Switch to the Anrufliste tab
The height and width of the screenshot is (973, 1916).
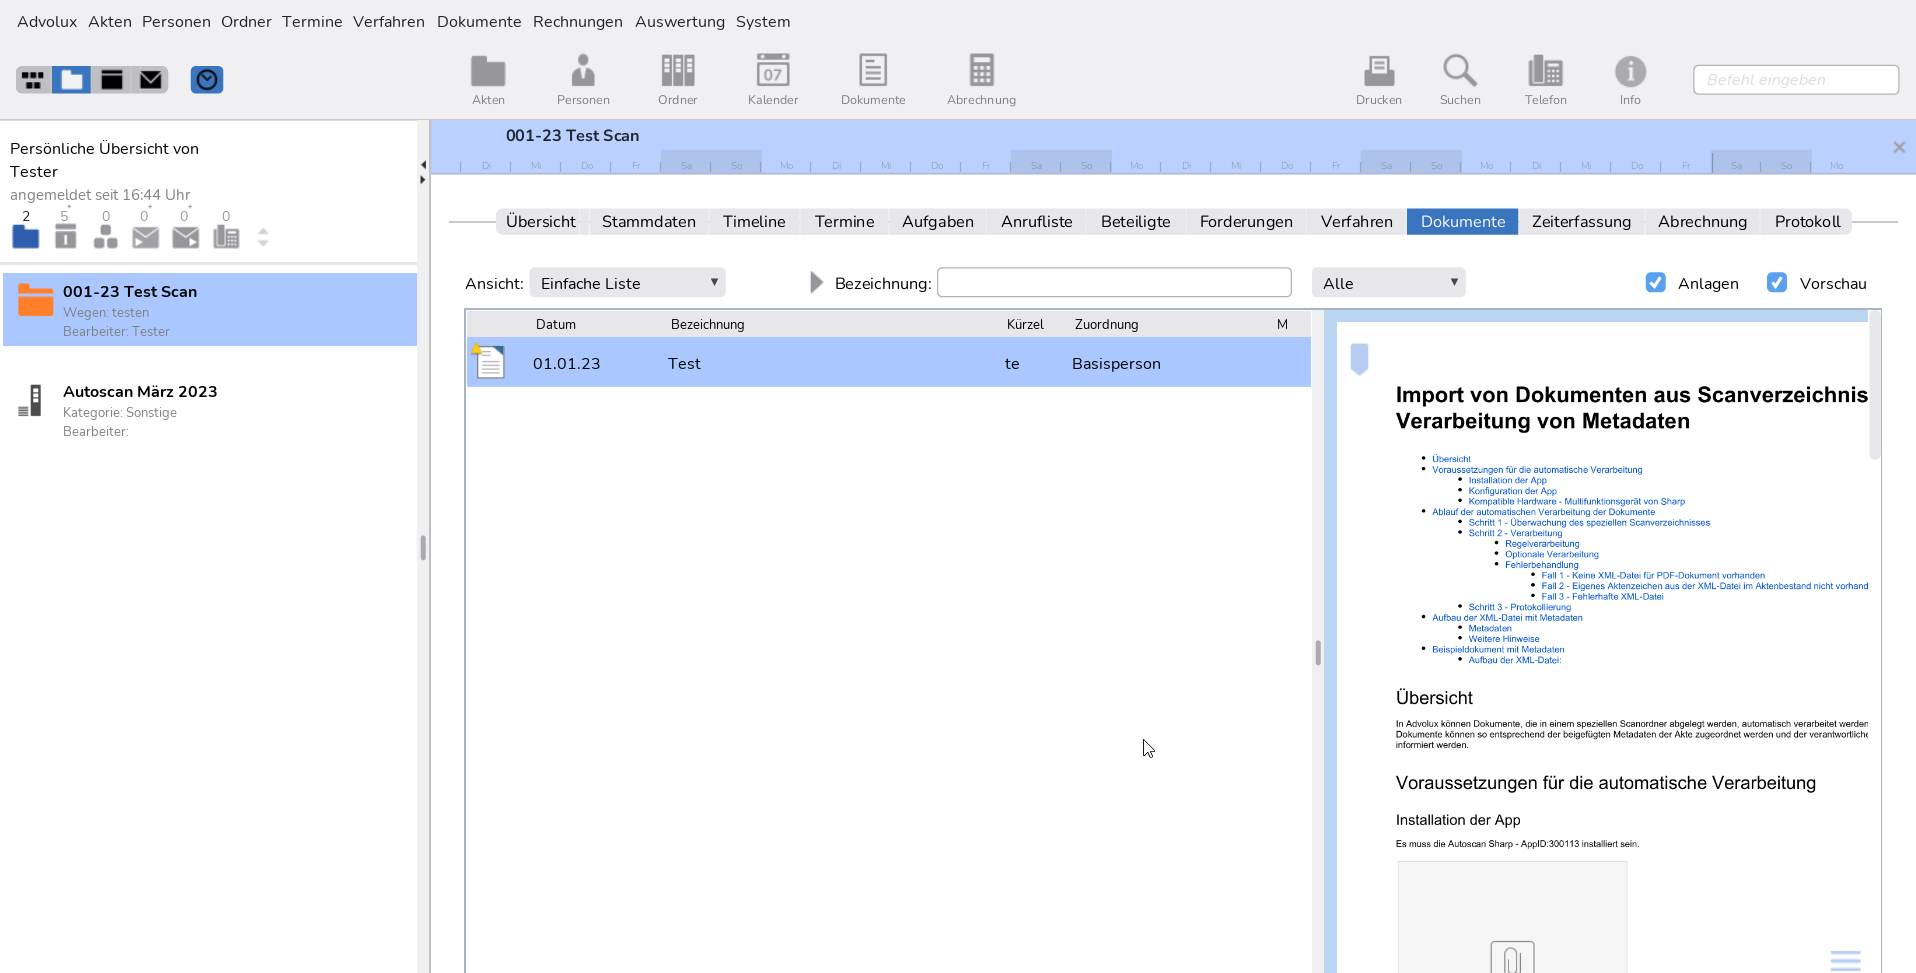tap(1036, 222)
